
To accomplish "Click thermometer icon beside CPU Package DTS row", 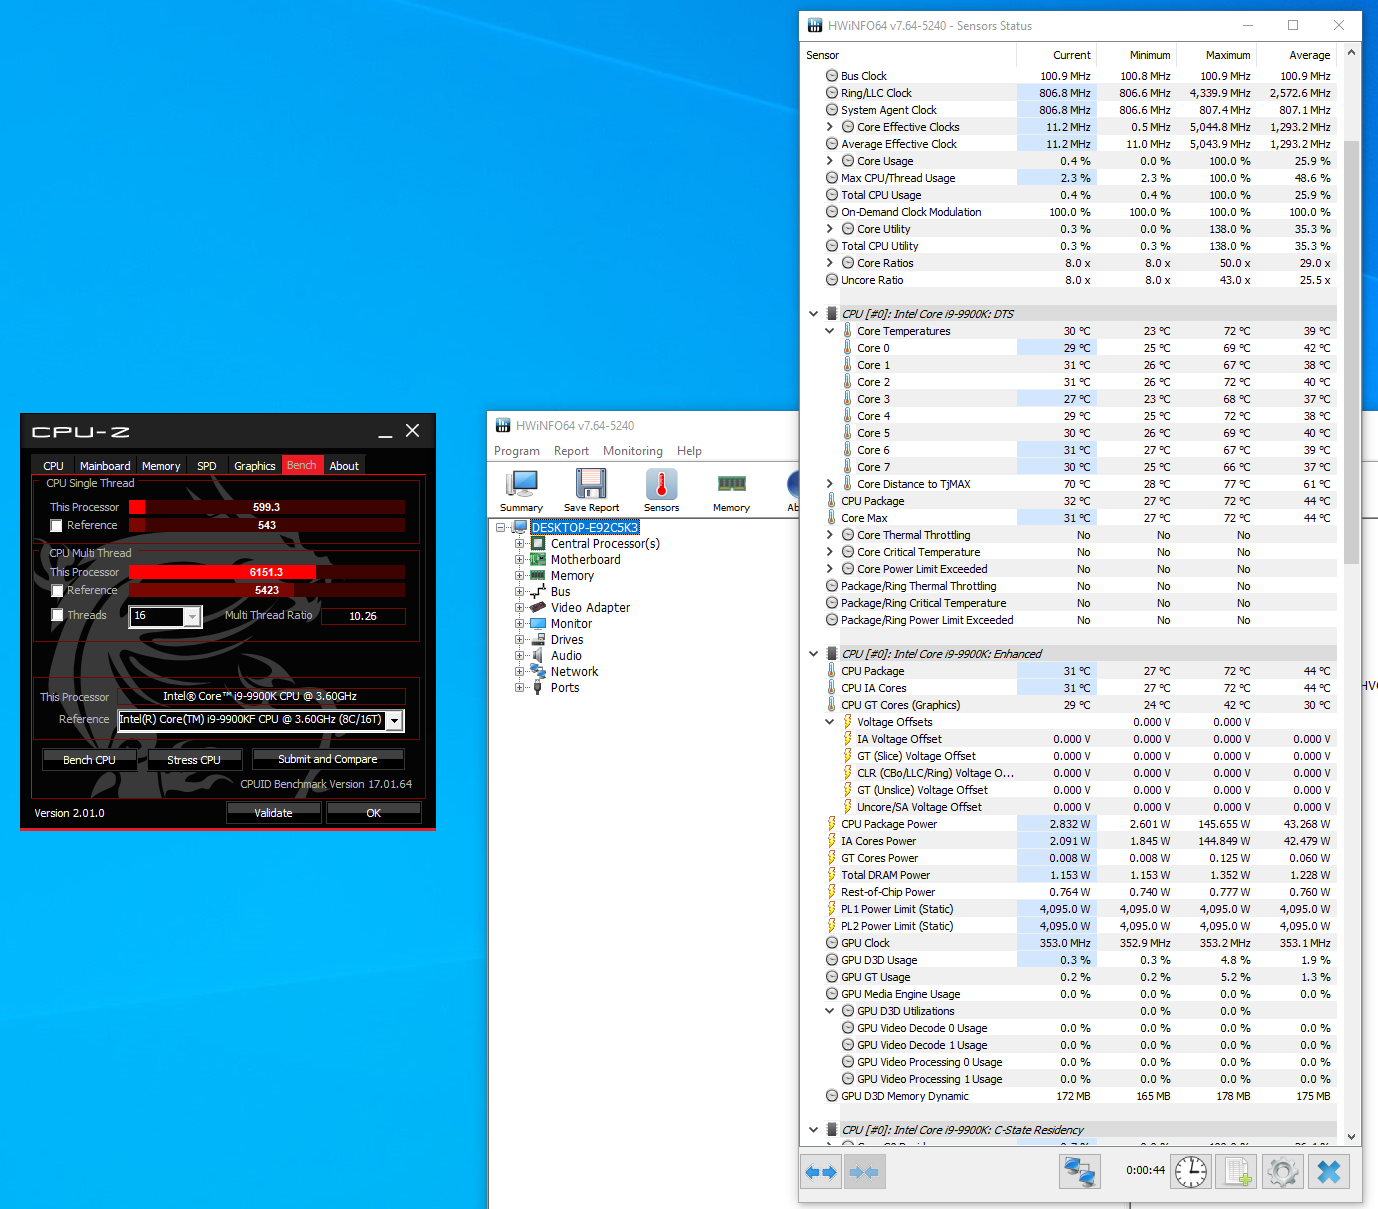I will (x=832, y=501).
